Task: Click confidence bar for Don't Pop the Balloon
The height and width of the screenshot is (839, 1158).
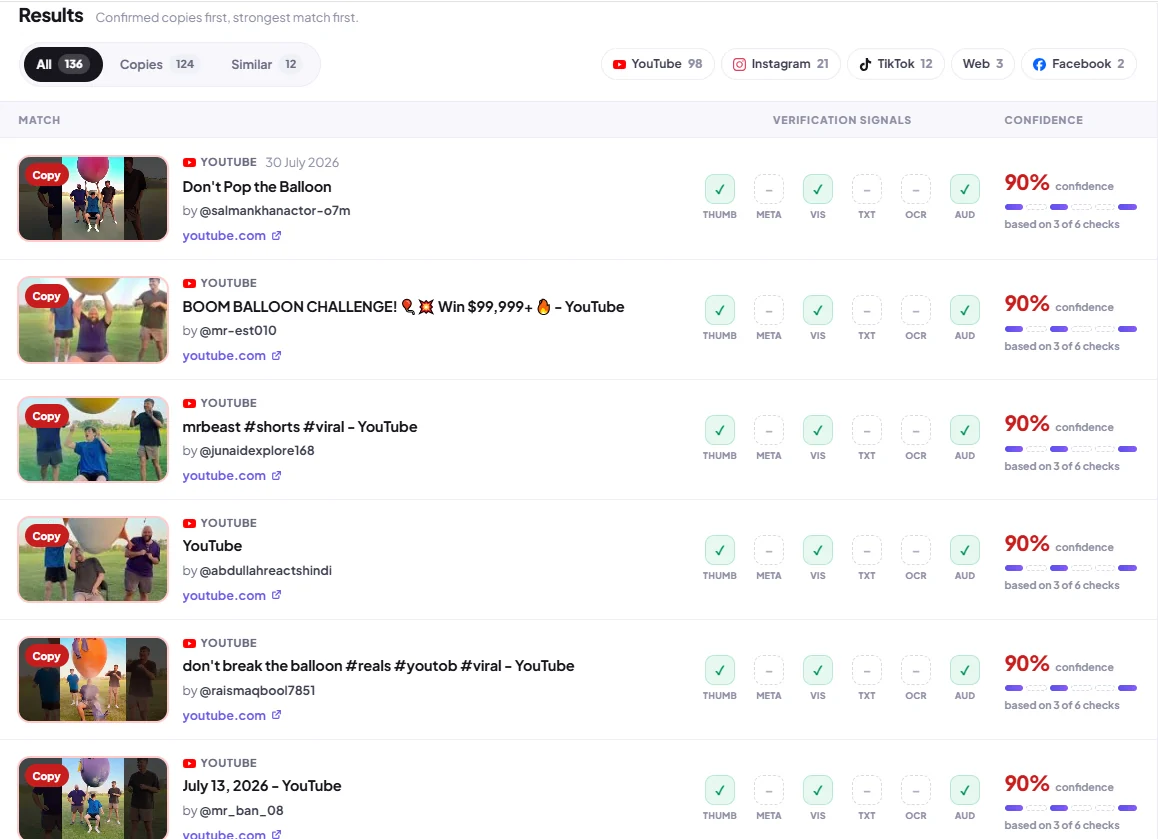Action: coord(1071,207)
